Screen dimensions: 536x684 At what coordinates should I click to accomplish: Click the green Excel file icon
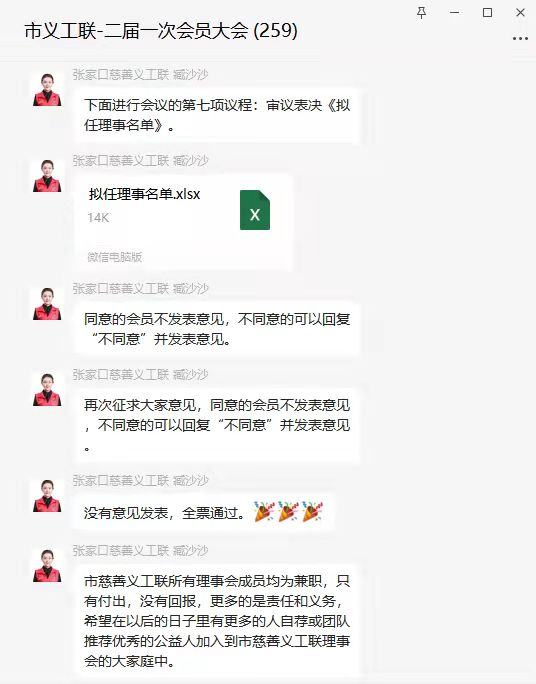(x=255, y=210)
